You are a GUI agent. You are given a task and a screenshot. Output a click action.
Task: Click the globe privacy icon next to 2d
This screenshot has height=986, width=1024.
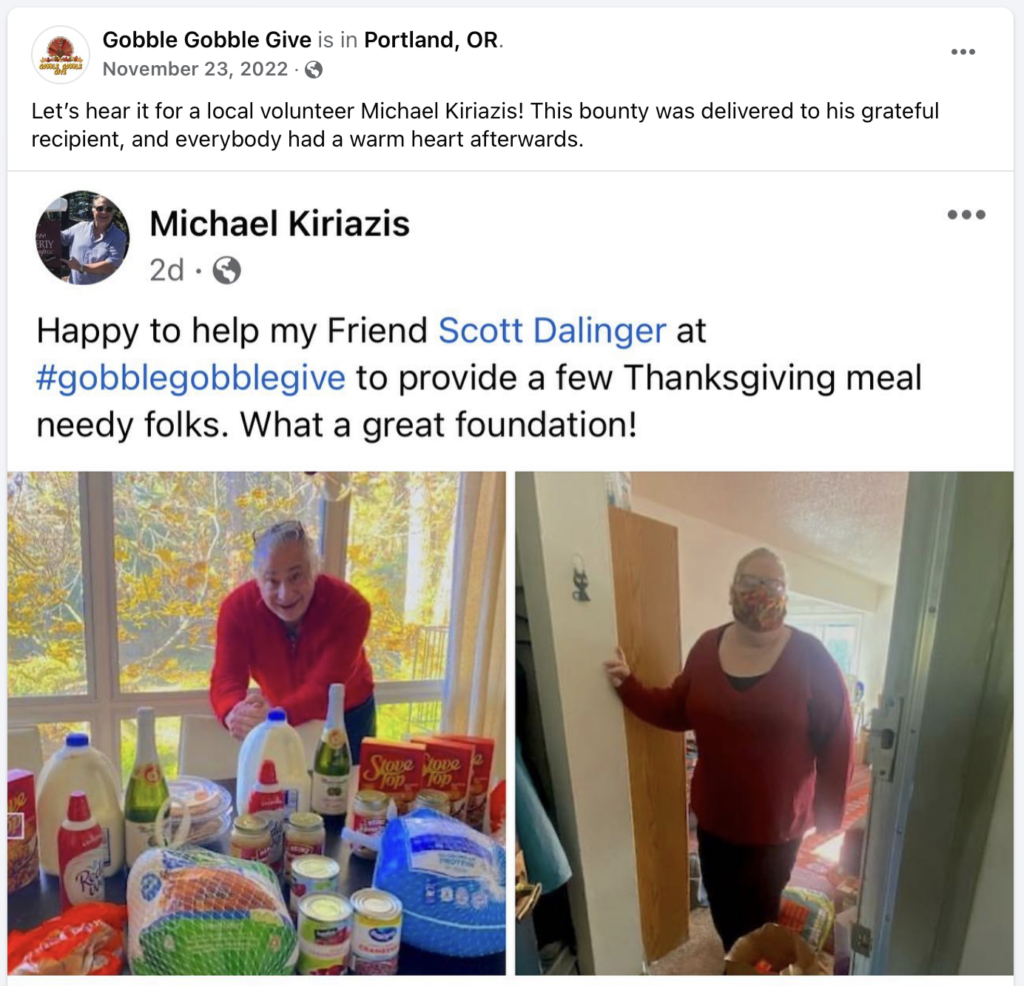point(227,270)
